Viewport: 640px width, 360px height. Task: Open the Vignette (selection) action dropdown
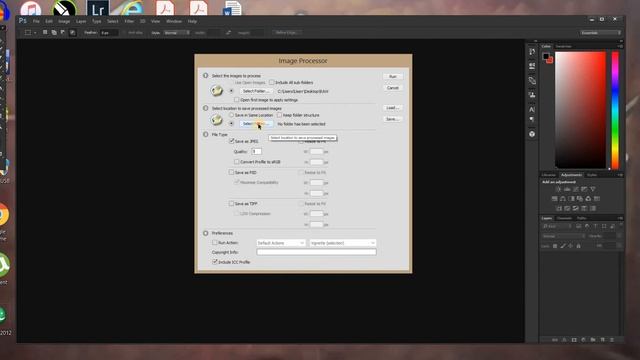[x=342, y=243]
